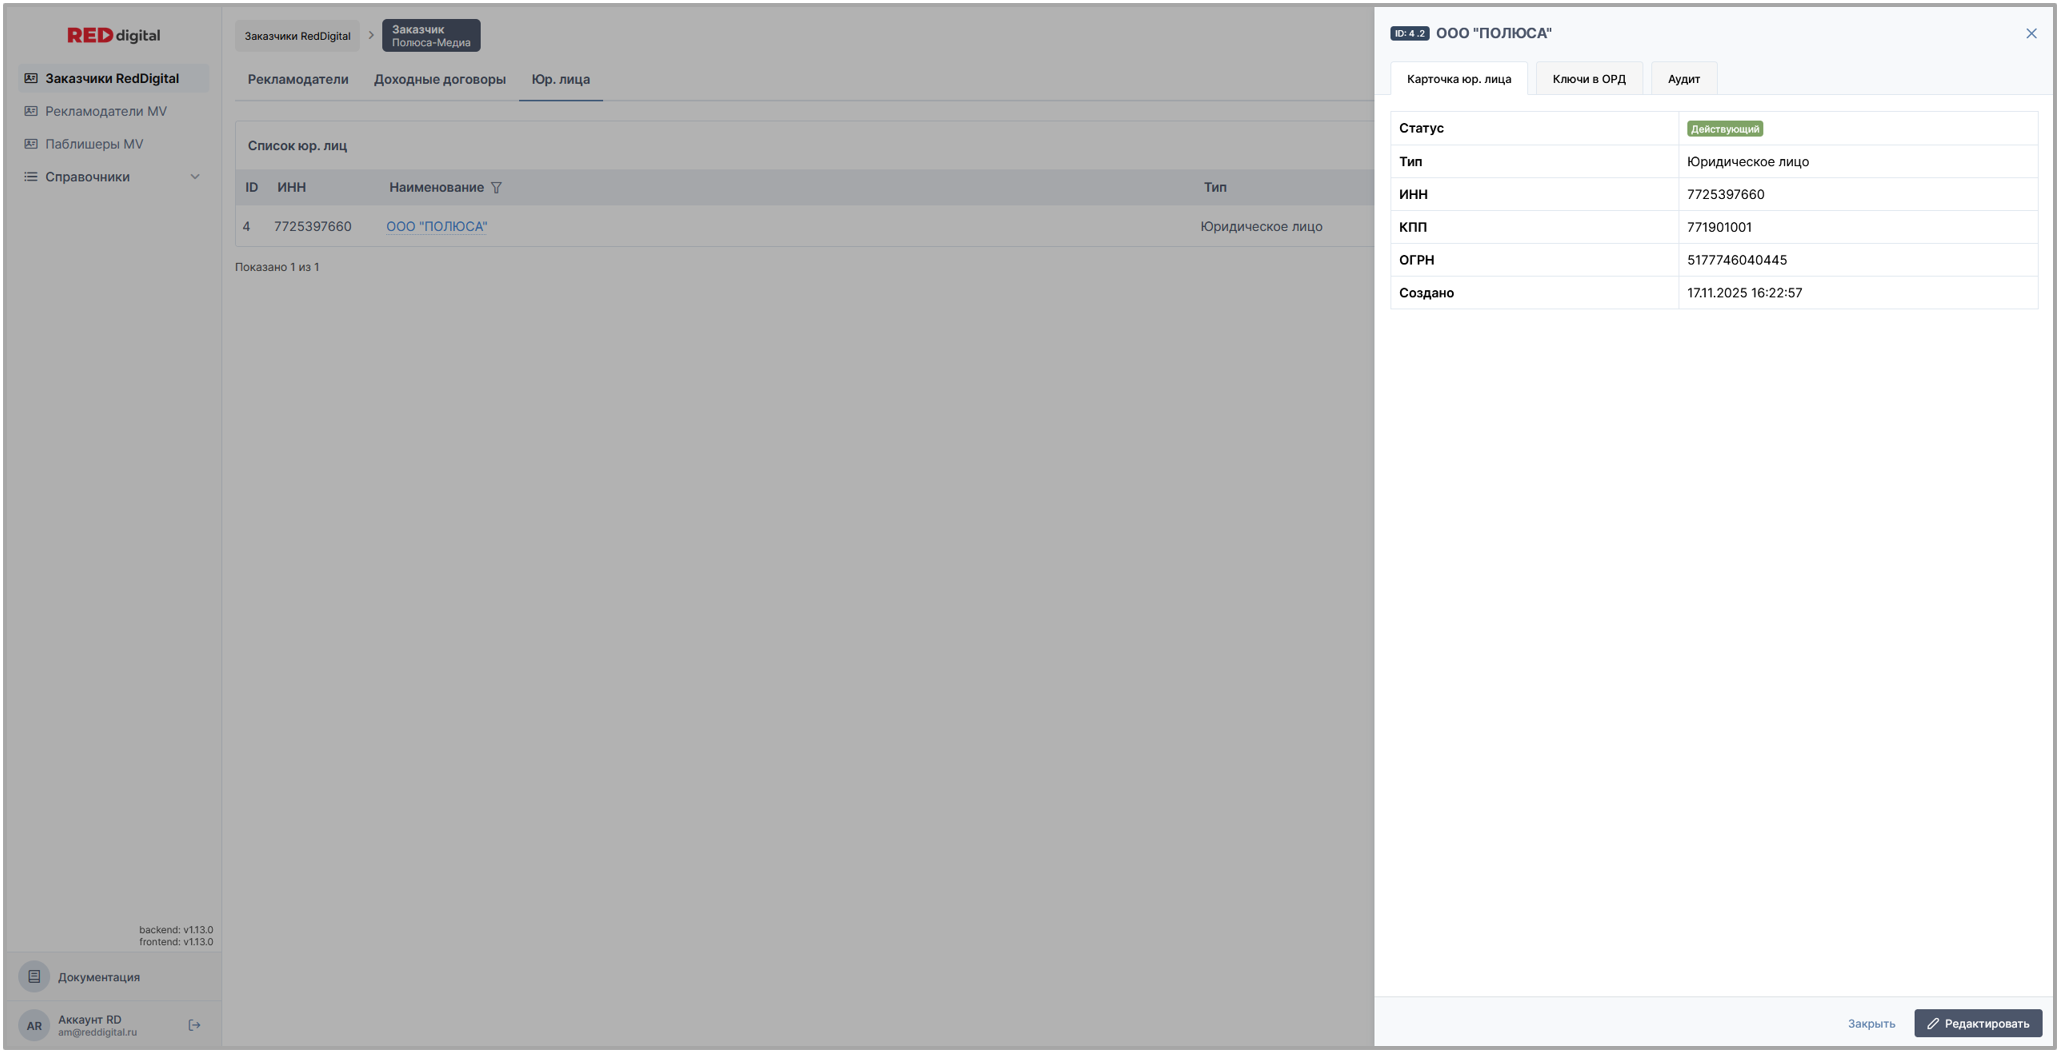Click the AR account avatar
The width and height of the screenshot is (2061, 1053).
(34, 1025)
